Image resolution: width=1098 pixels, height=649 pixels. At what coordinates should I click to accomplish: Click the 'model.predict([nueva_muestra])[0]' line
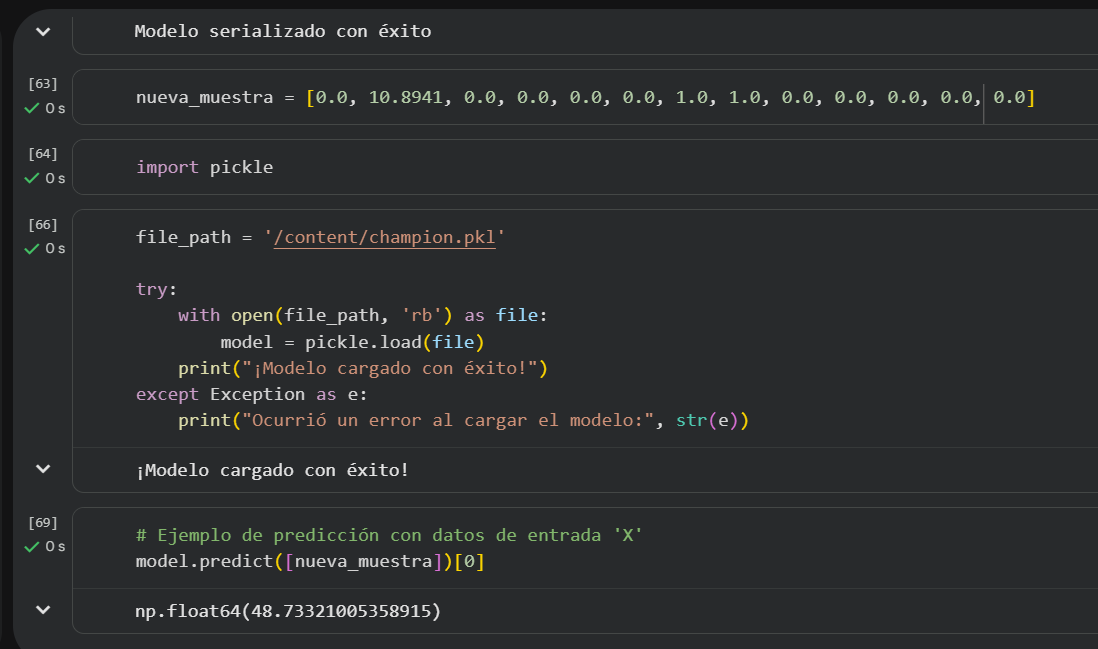[310, 561]
